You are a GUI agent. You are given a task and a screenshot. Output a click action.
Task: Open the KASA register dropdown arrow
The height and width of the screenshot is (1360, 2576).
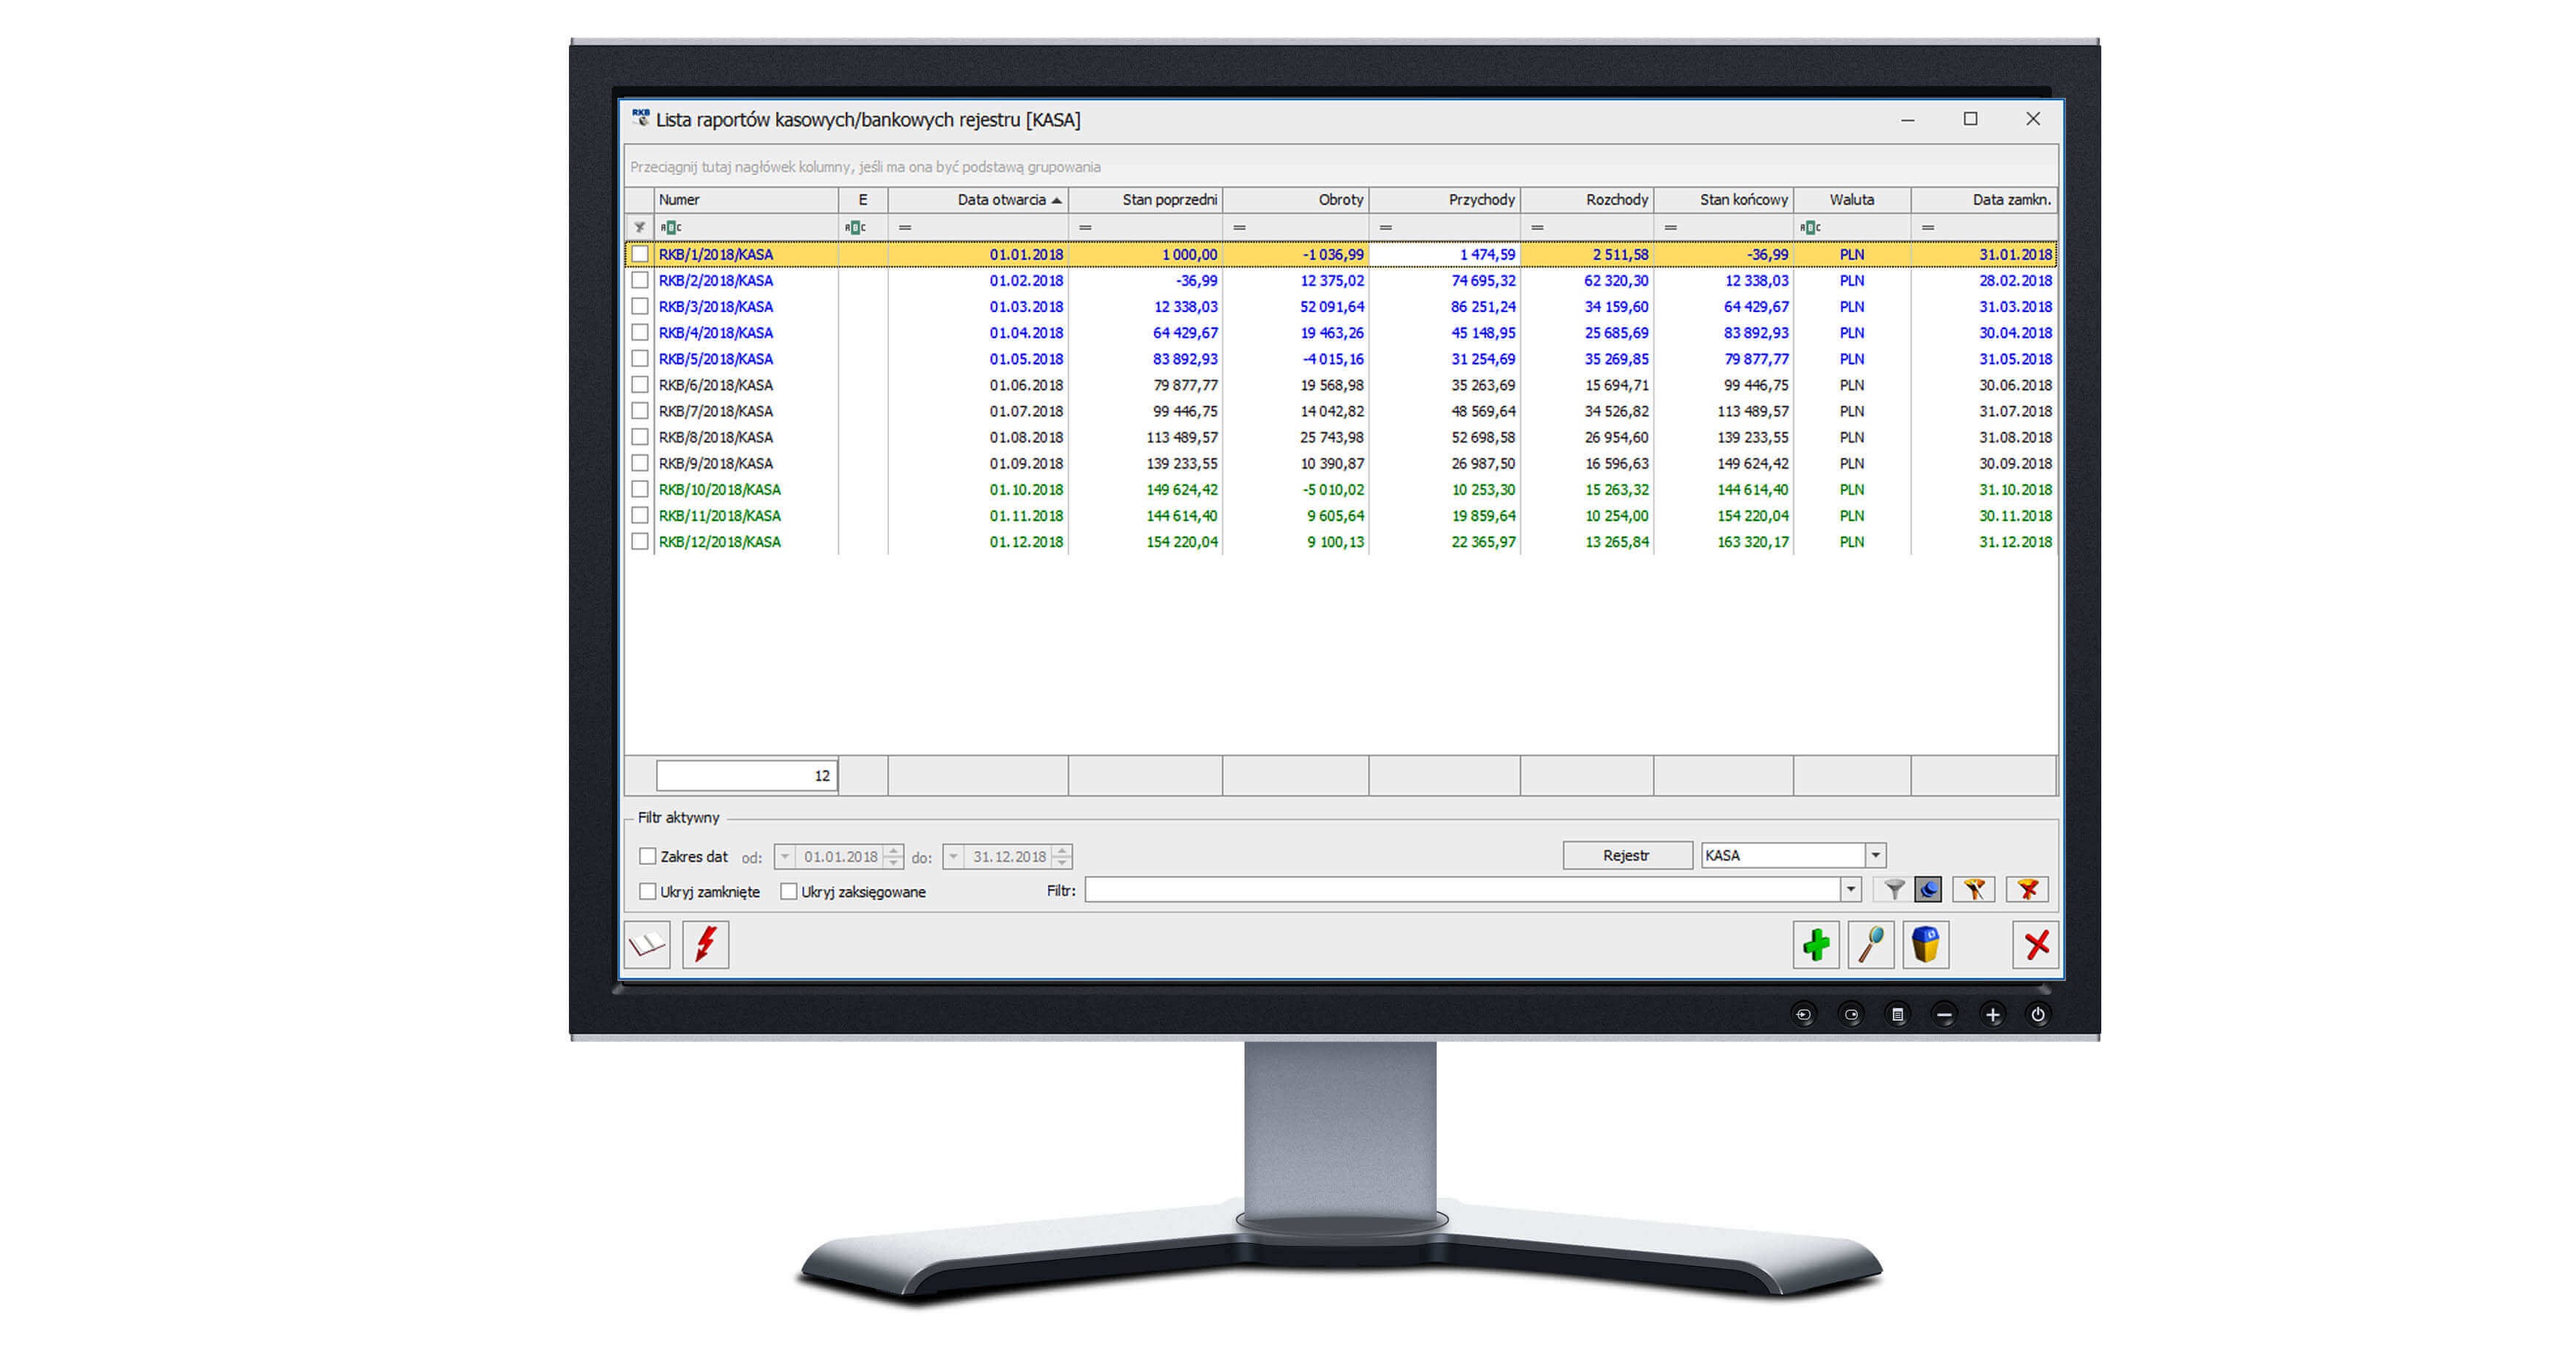[1876, 855]
